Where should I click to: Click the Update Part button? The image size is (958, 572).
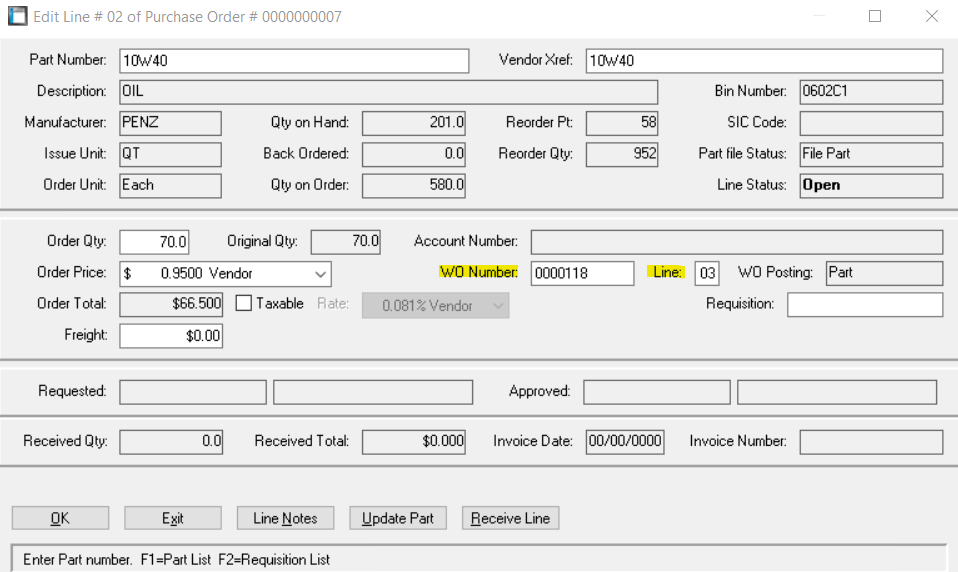point(397,518)
